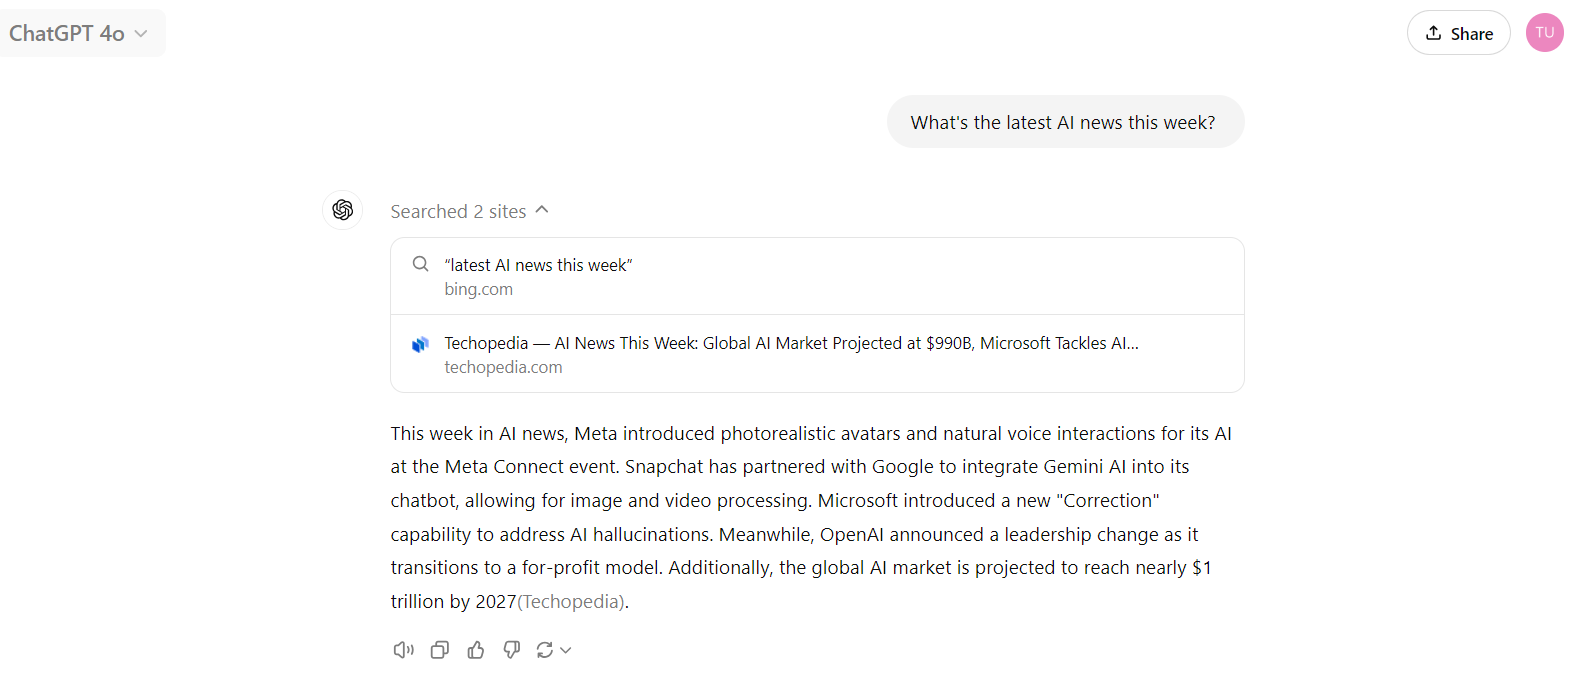Click the ChatGPT logo beside the response

coord(343,210)
